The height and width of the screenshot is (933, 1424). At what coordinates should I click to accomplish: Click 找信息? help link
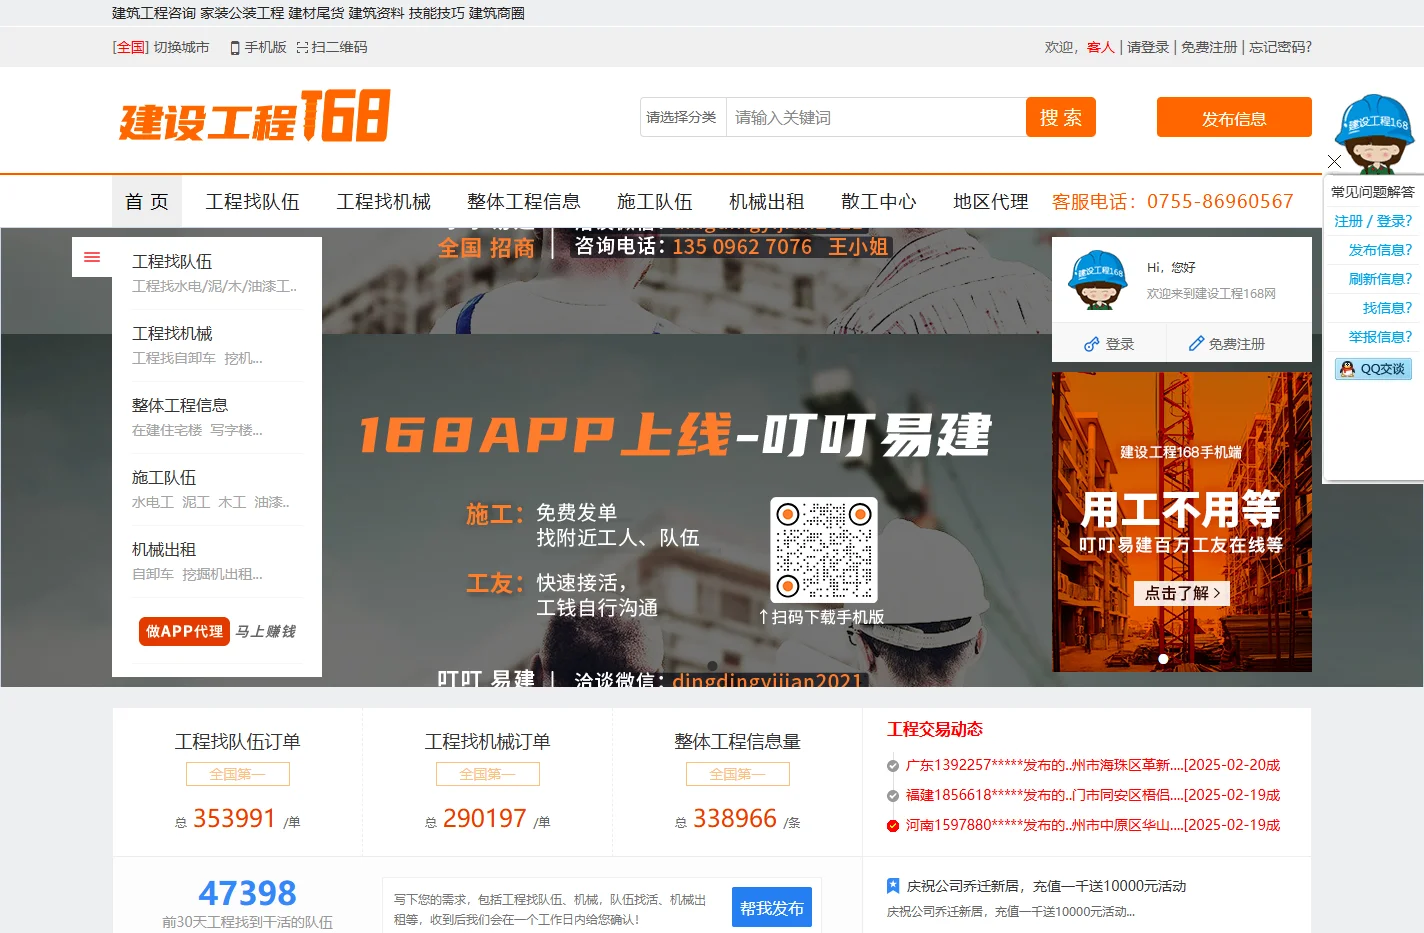click(1387, 308)
